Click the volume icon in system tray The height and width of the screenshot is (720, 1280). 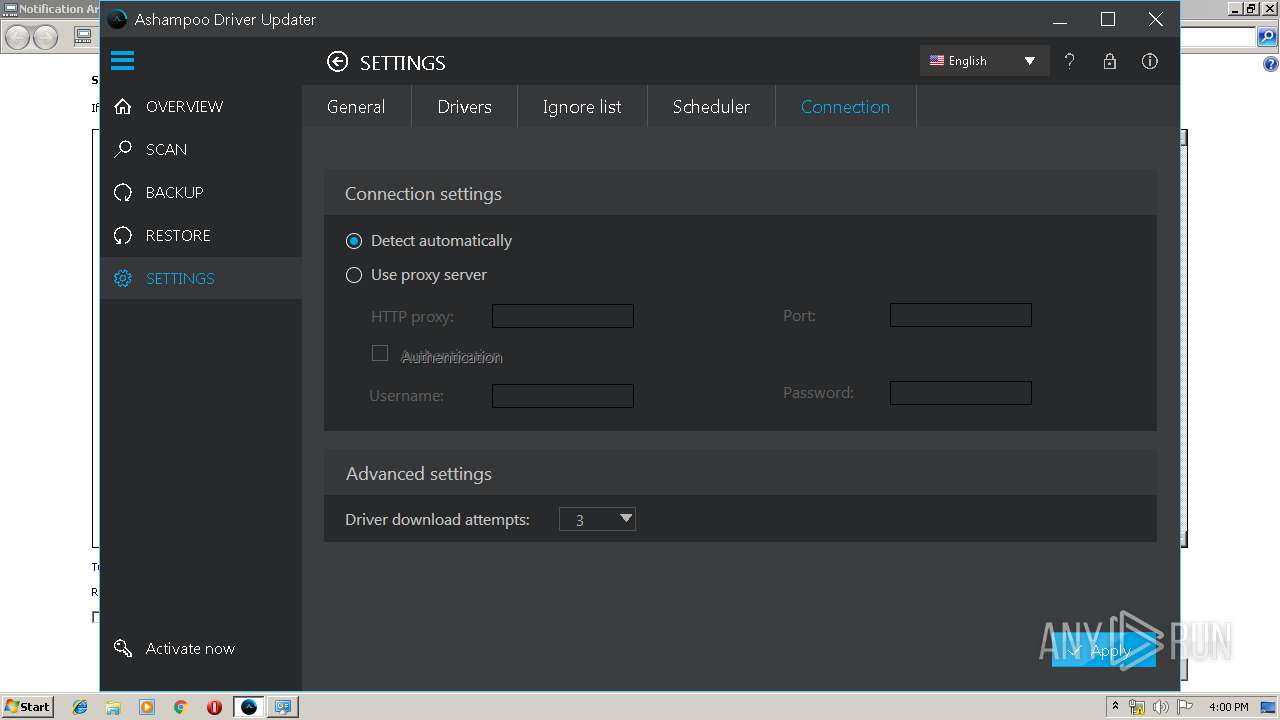coord(1161,707)
